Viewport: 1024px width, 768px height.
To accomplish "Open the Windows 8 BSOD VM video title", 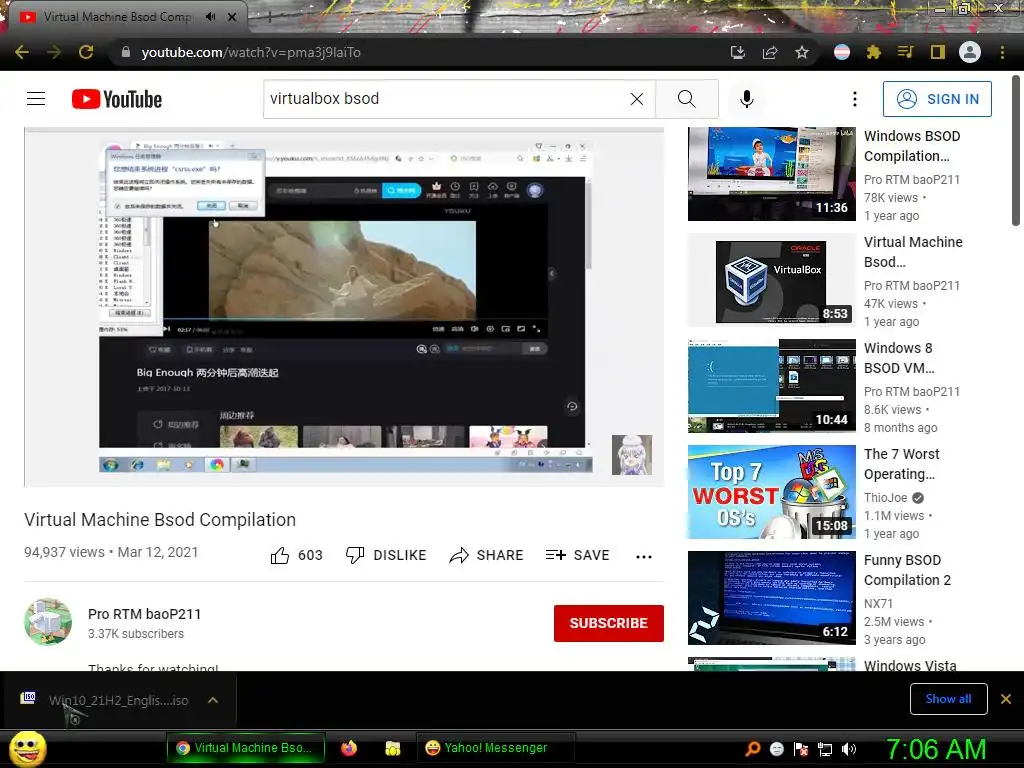I will [899, 358].
